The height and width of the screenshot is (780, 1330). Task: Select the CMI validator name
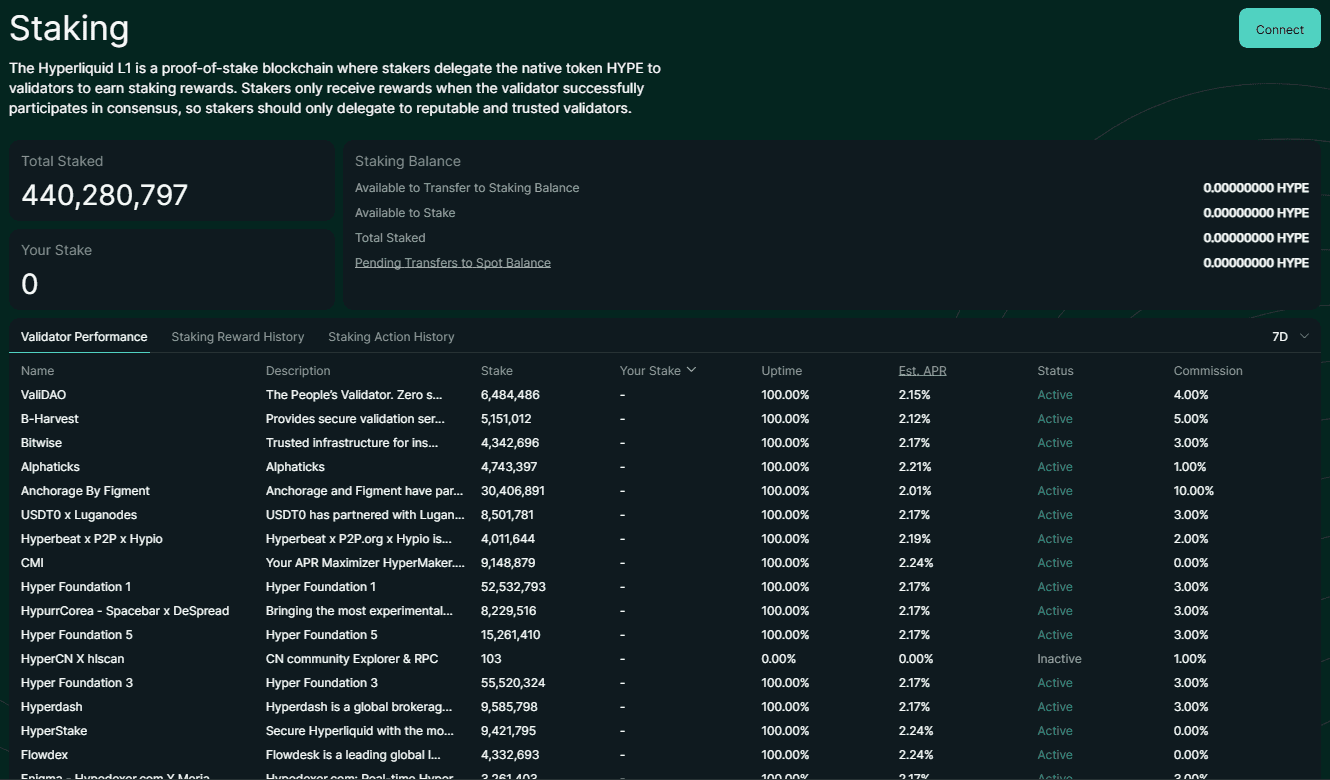(x=32, y=563)
